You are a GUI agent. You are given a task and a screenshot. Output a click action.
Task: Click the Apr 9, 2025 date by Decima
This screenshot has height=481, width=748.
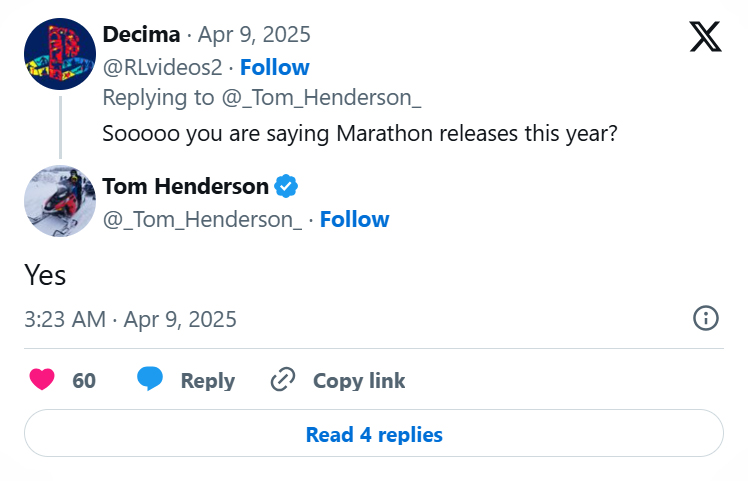pos(254,34)
